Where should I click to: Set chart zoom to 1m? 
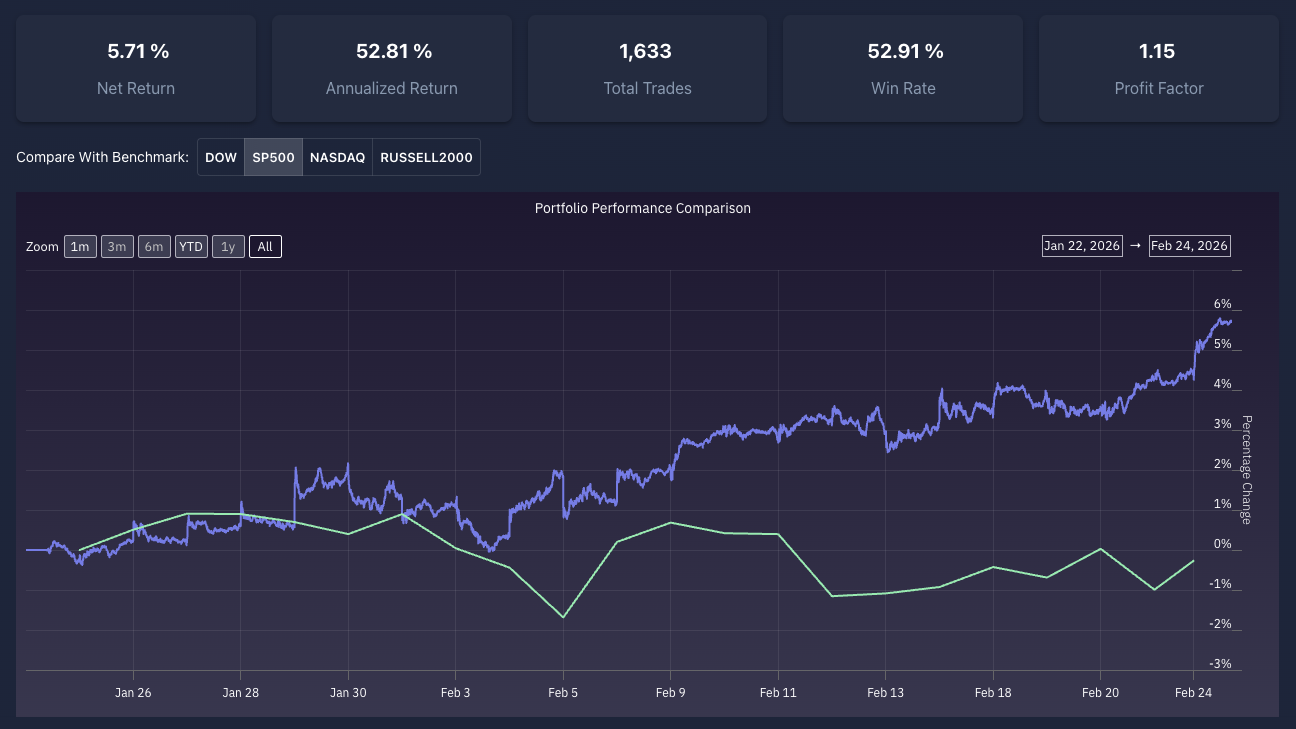(80, 246)
